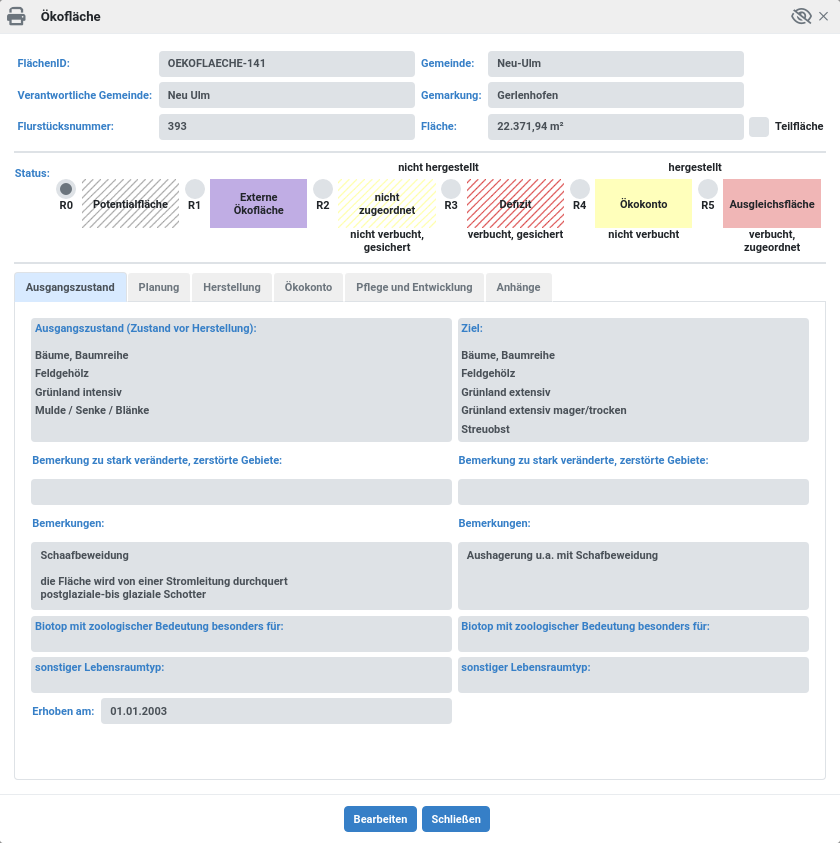Click the purple Externe Ökofläche swatch
The width and height of the screenshot is (840, 843).
point(258,203)
